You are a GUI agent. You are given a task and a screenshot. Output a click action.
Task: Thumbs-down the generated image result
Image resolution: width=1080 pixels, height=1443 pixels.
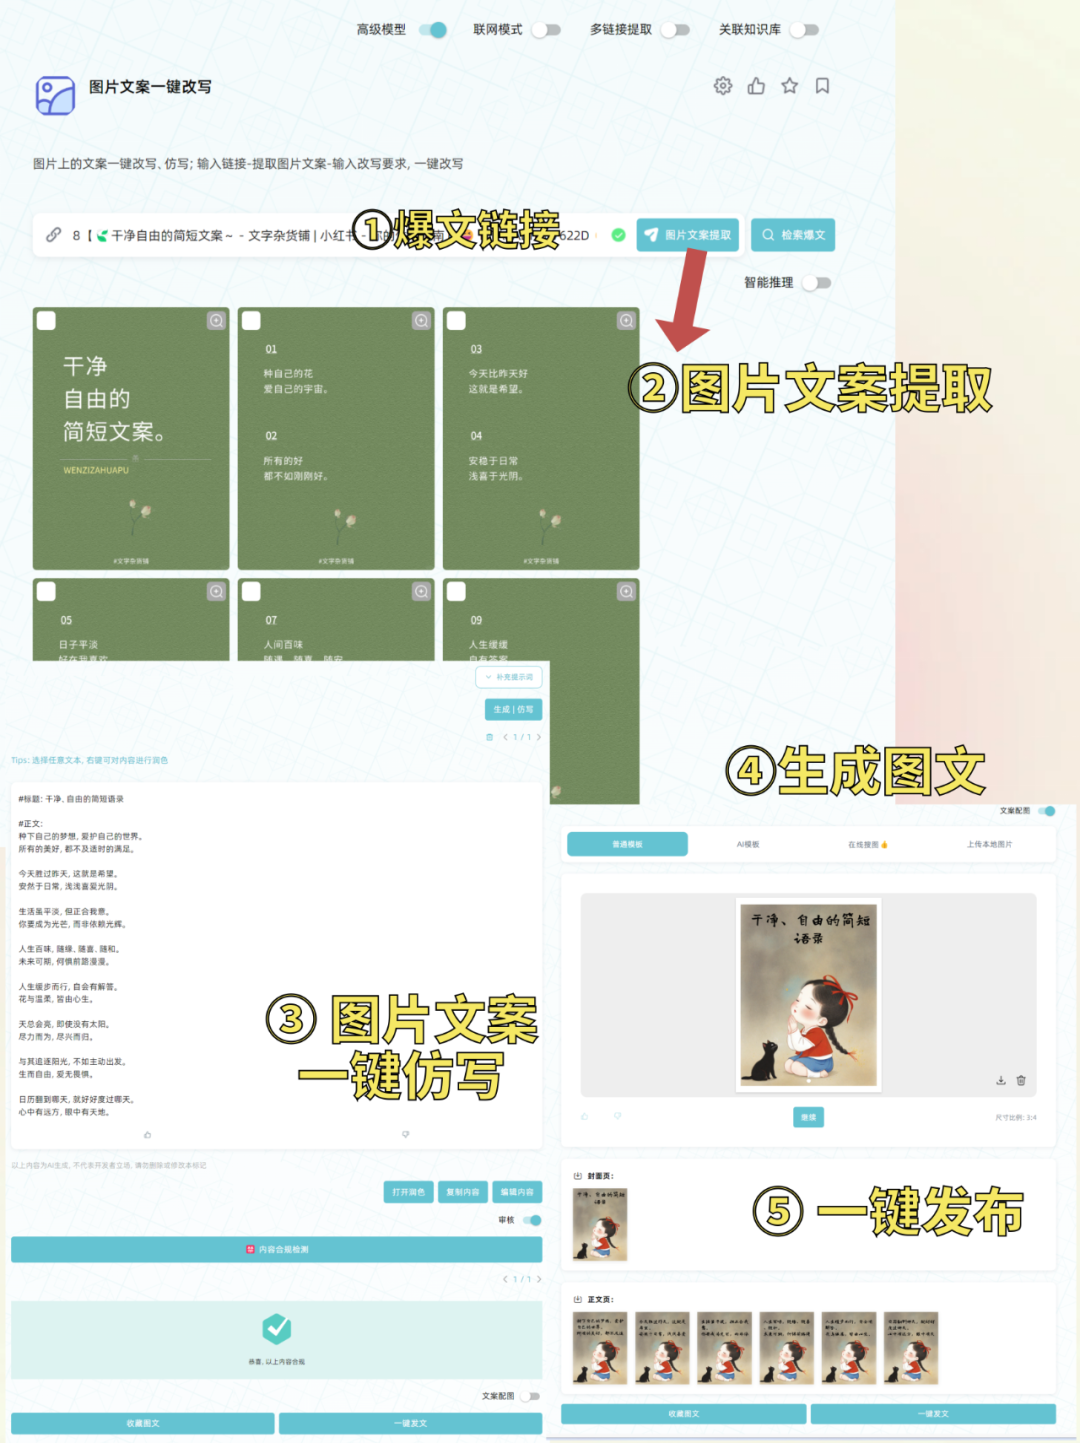click(x=617, y=1116)
